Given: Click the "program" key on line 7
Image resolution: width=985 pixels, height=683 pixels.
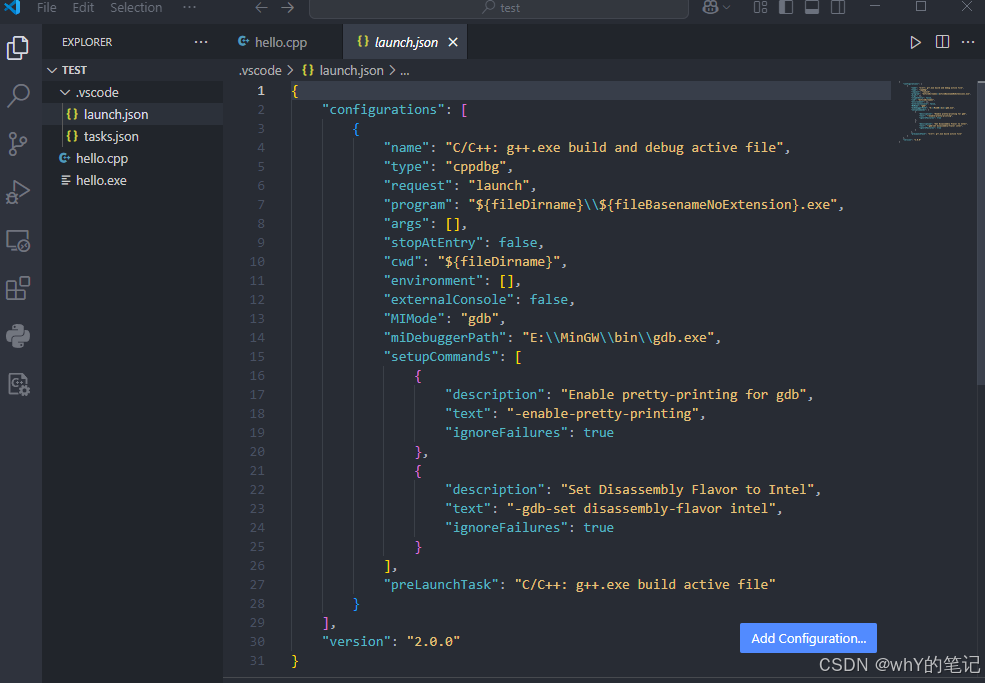Looking at the screenshot, I should coord(418,204).
